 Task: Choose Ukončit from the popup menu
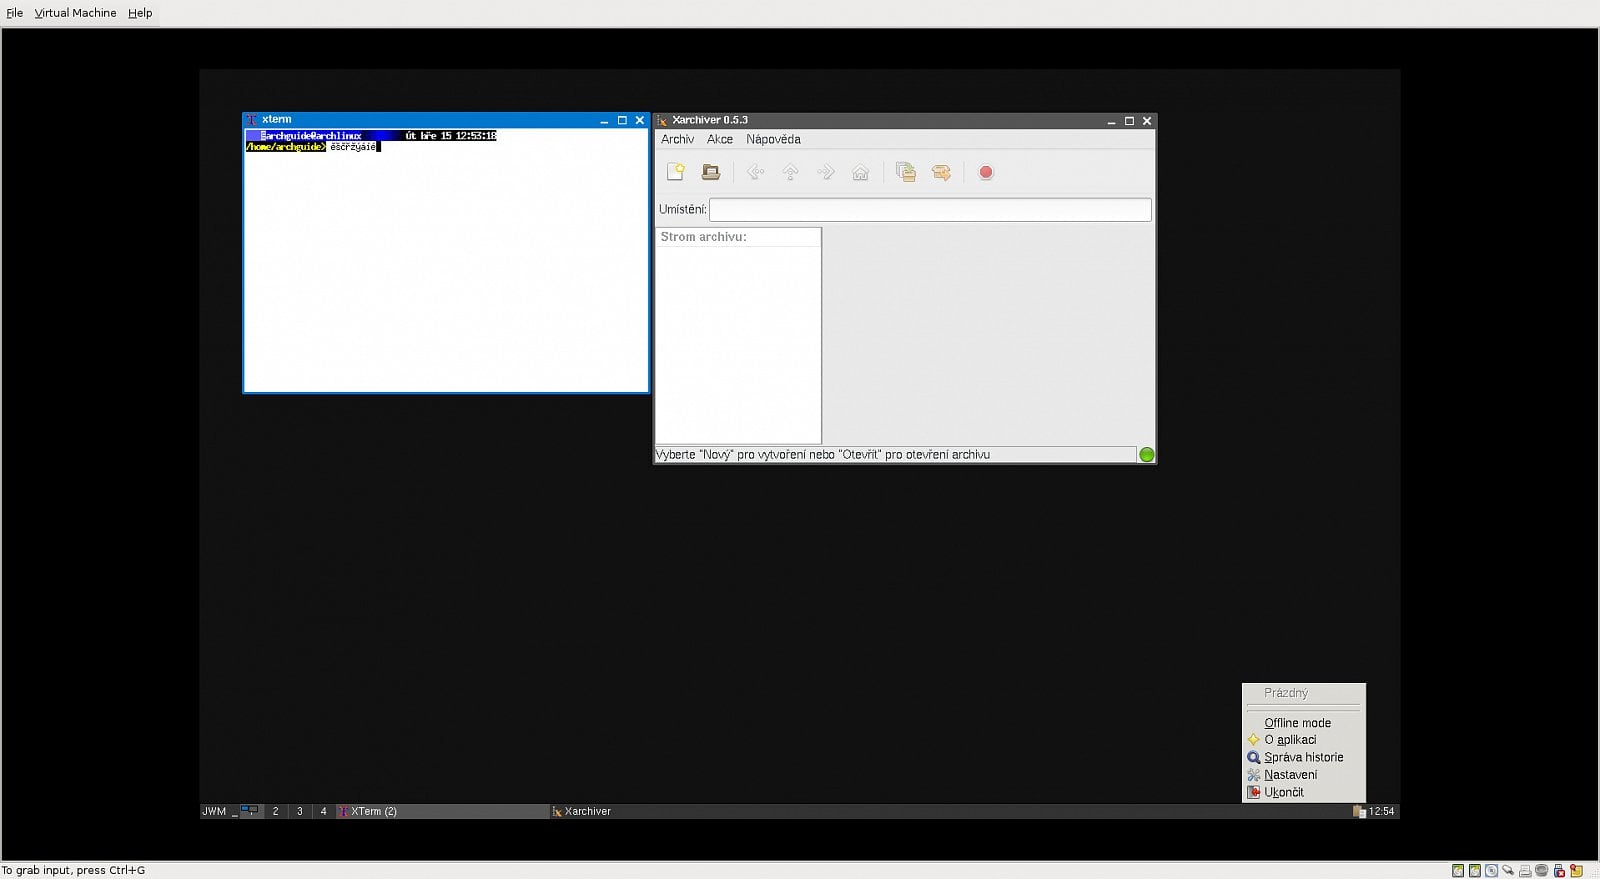click(x=1304, y=792)
